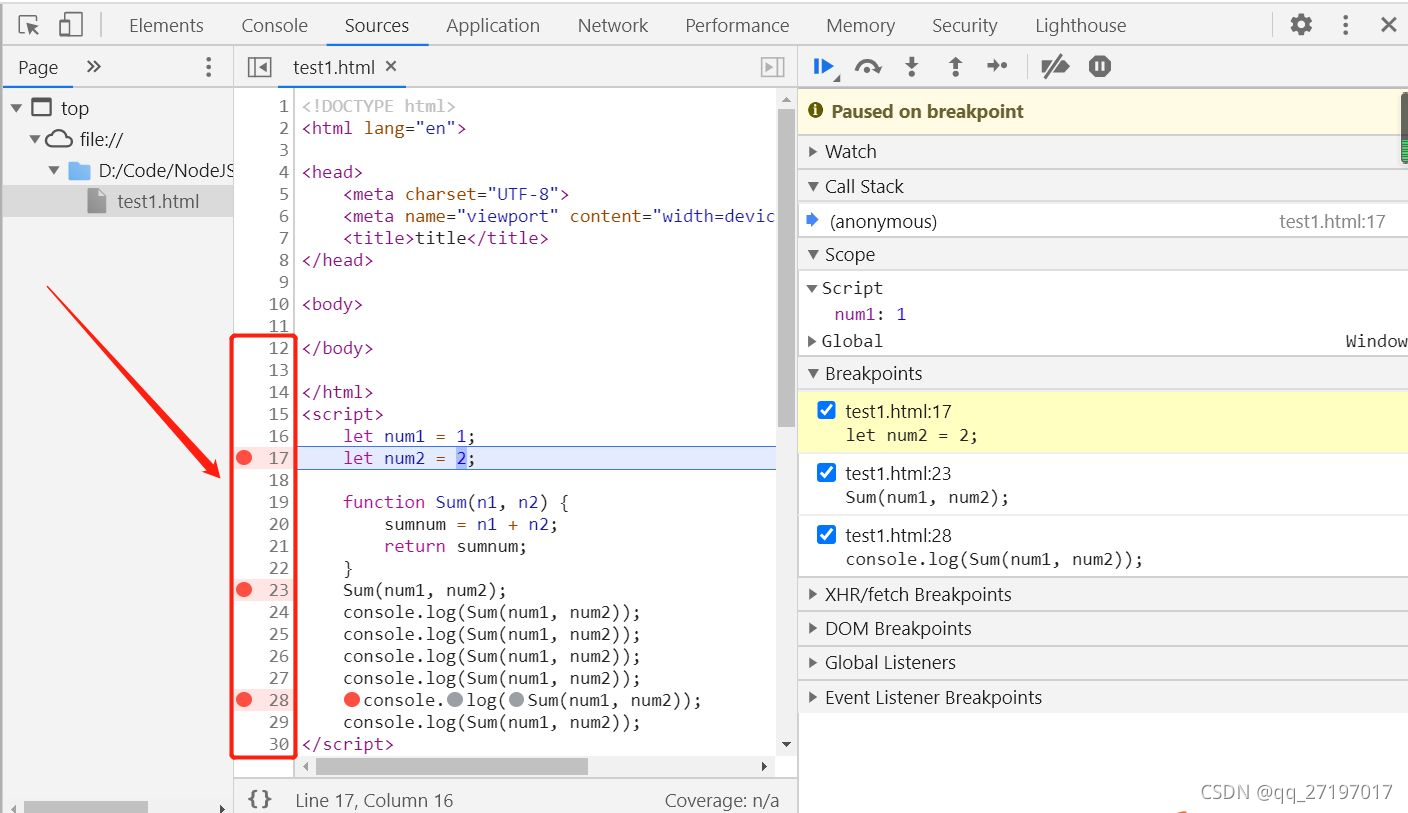Disable the test1.html:28 breakpoint checkbox

826,534
